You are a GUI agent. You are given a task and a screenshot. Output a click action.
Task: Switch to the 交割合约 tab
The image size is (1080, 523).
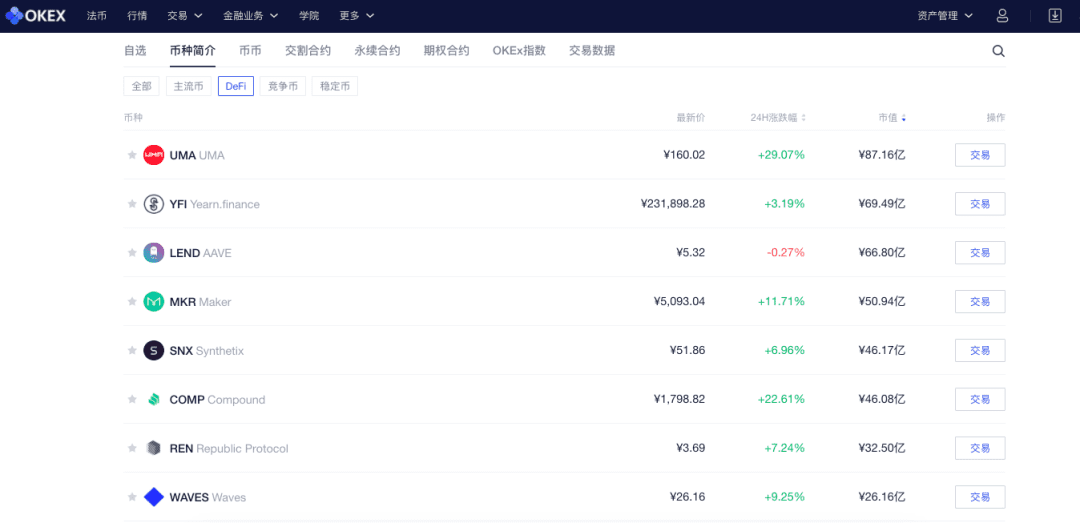coord(308,50)
